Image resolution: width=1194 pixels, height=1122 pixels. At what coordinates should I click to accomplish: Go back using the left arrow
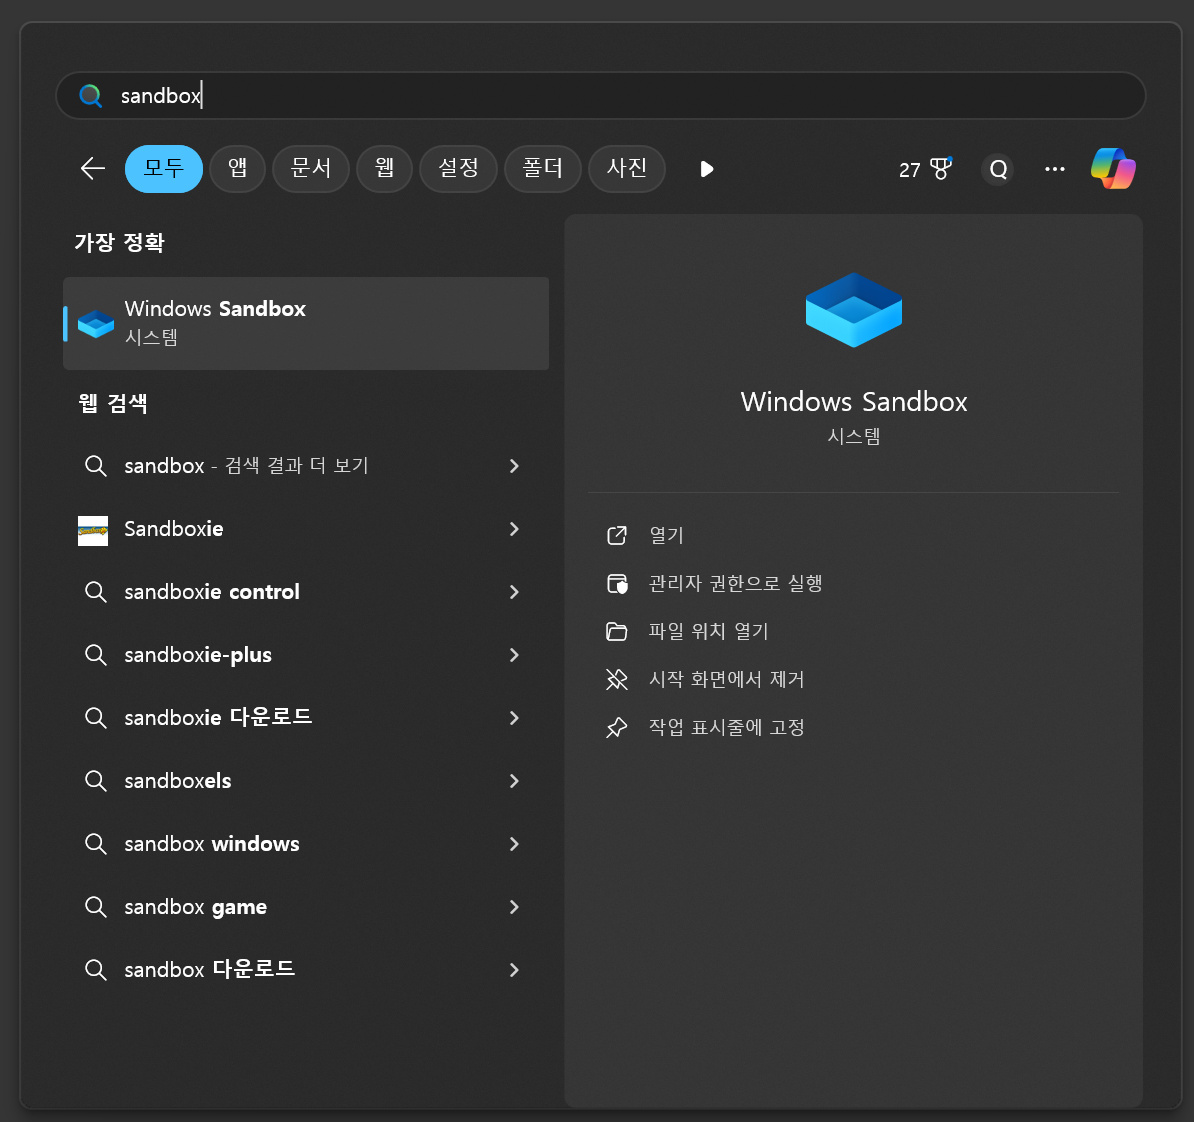click(92, 168)
